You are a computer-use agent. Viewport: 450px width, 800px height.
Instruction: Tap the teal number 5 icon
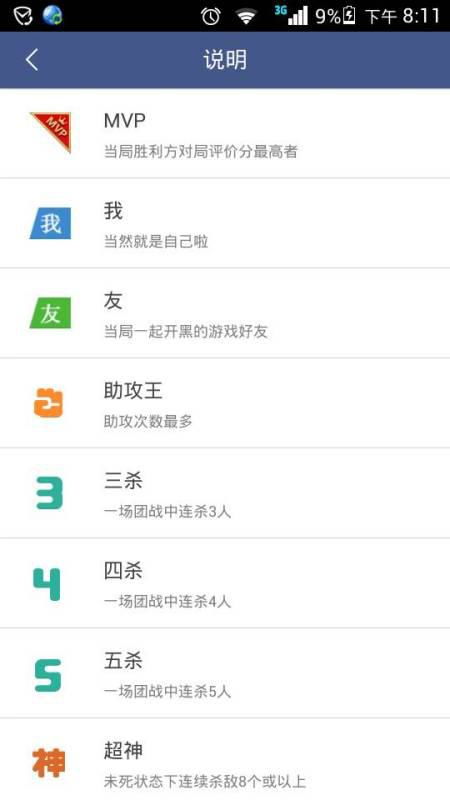tap(48, 674)
